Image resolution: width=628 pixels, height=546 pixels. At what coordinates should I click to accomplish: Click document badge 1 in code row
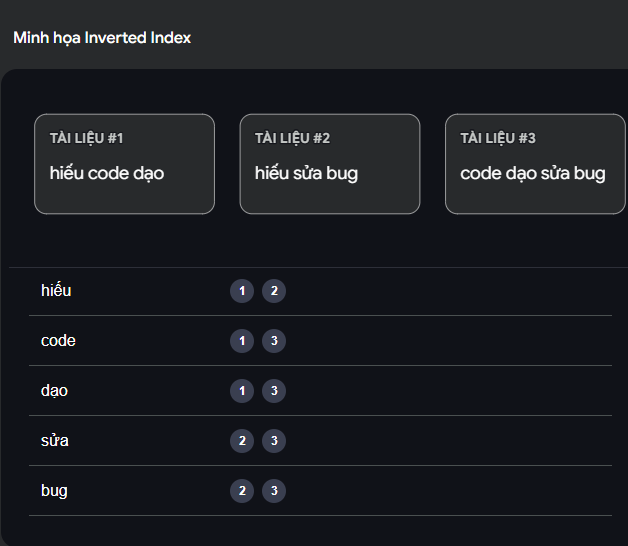coord(242,341)
